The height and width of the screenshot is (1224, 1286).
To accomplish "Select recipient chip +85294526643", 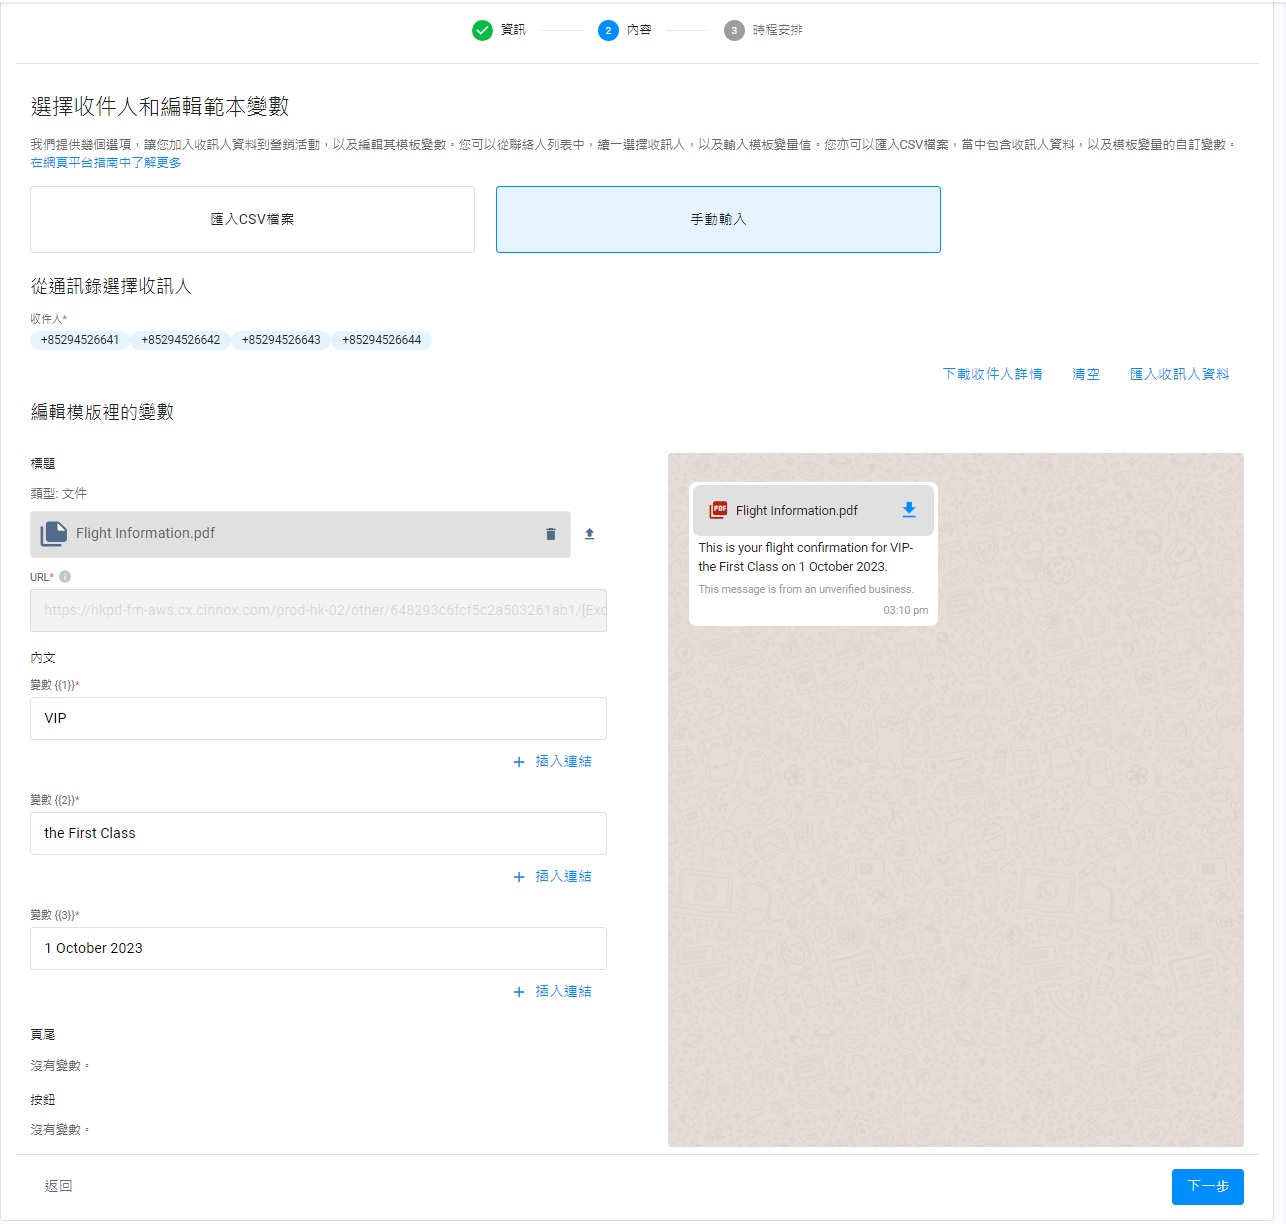I will [281, 340].
